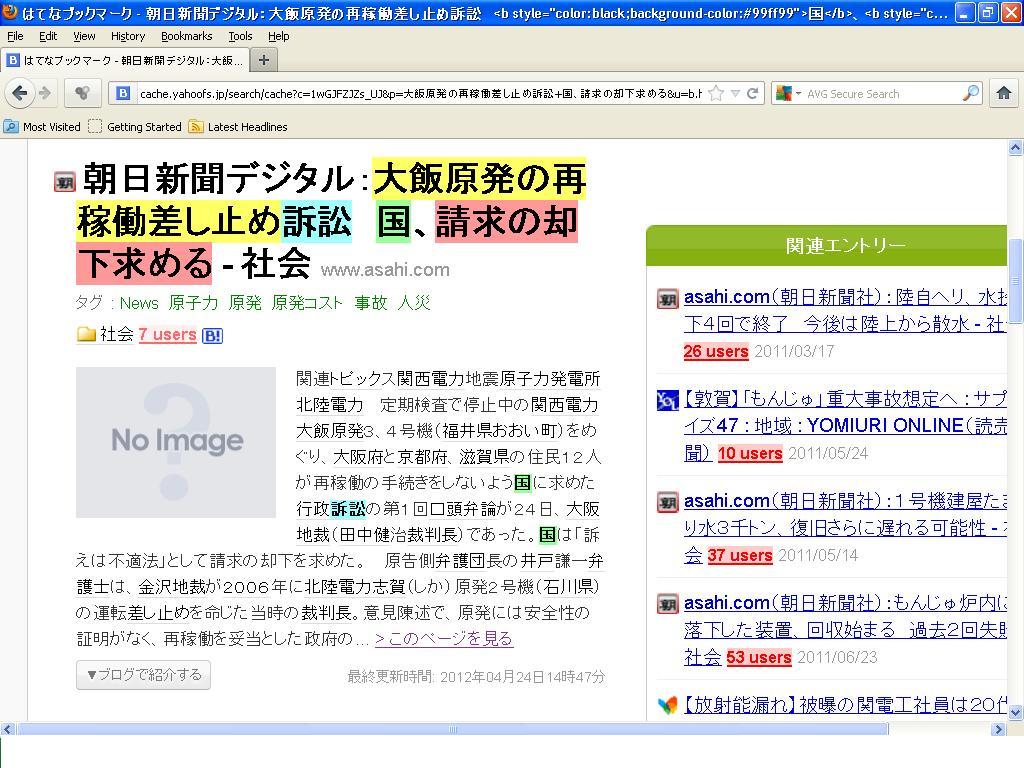Viewport: 1024px width, 768px height.
Task: Click the vertical scrollbar down arrow
Action: point(1016,712)
